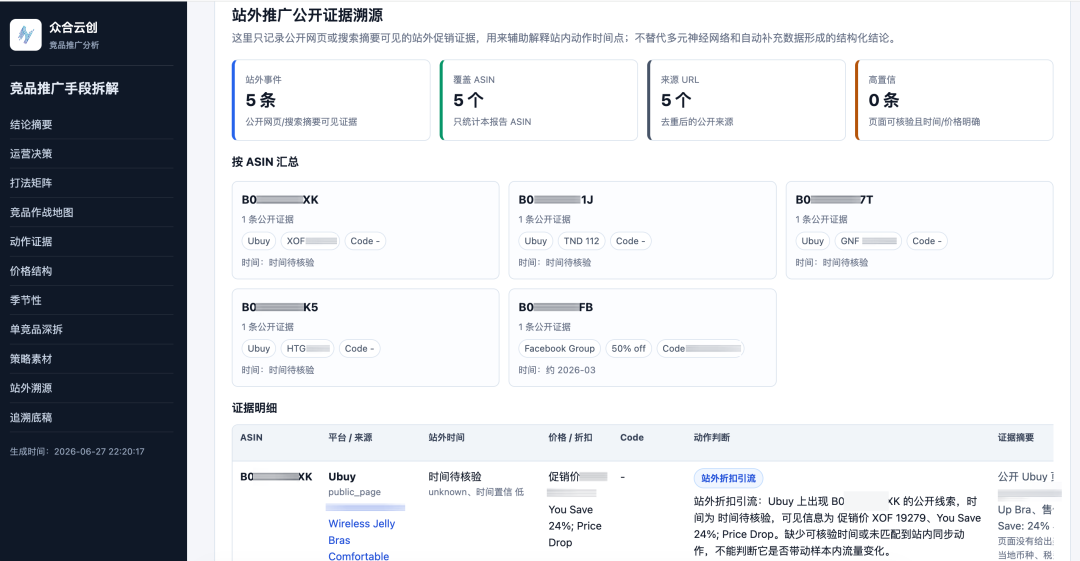1080x561 pixels.
Task: Click the XOF price tag
Action: point(311,241)
